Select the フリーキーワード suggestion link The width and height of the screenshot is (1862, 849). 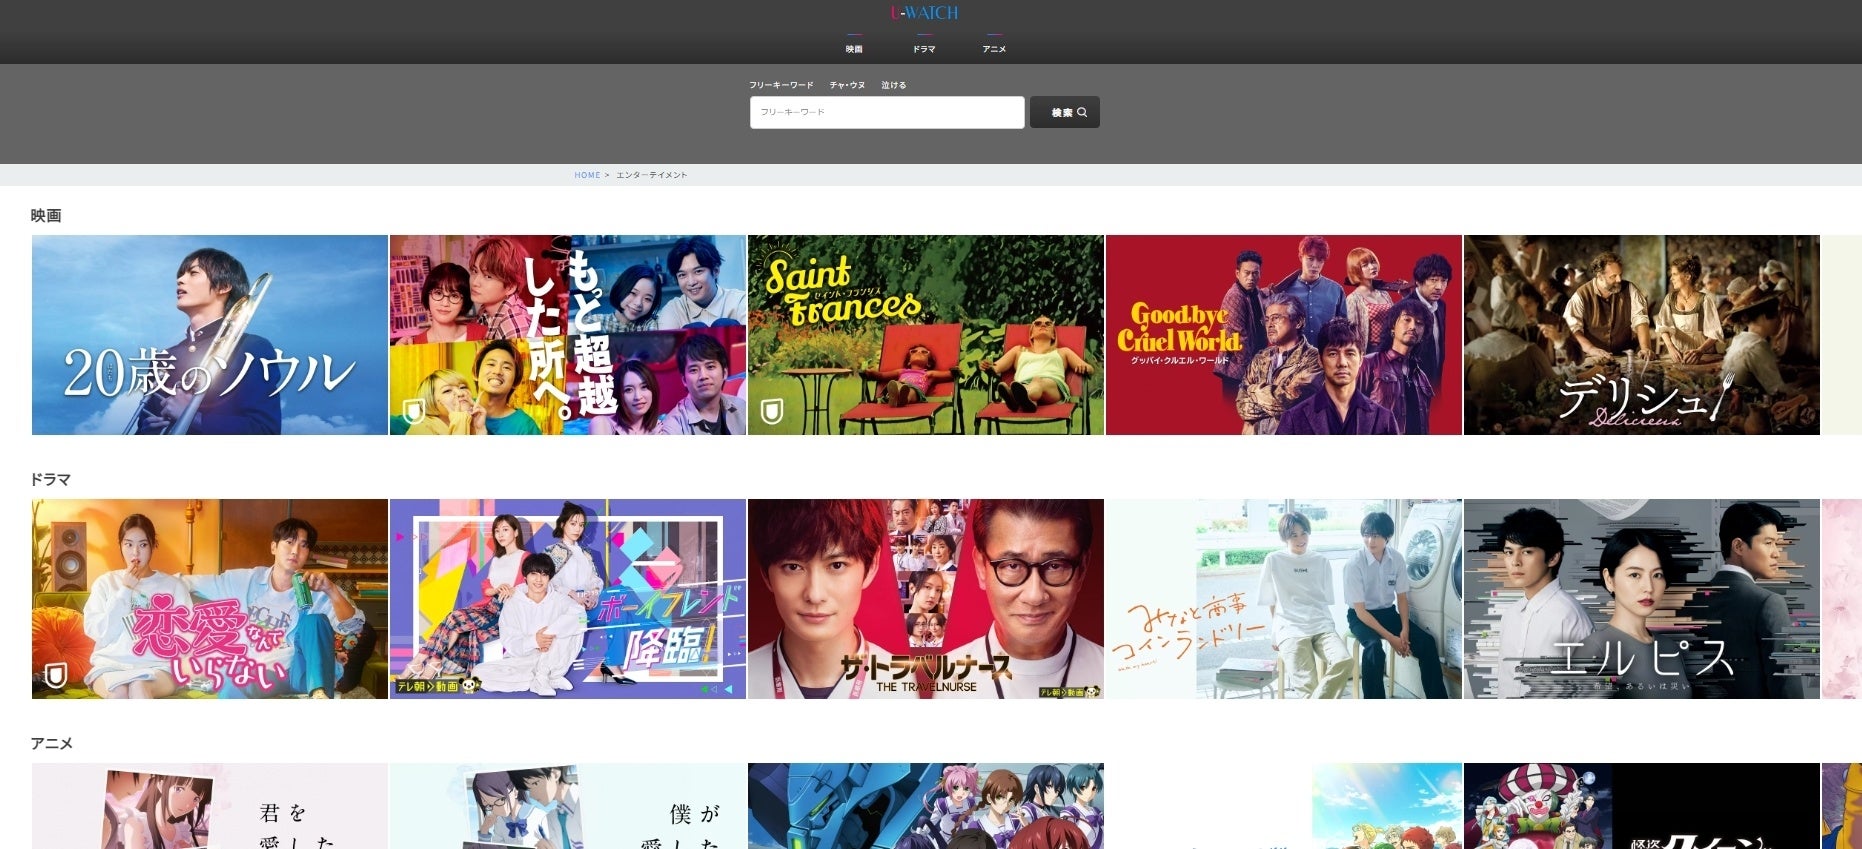tap(782, 85)
